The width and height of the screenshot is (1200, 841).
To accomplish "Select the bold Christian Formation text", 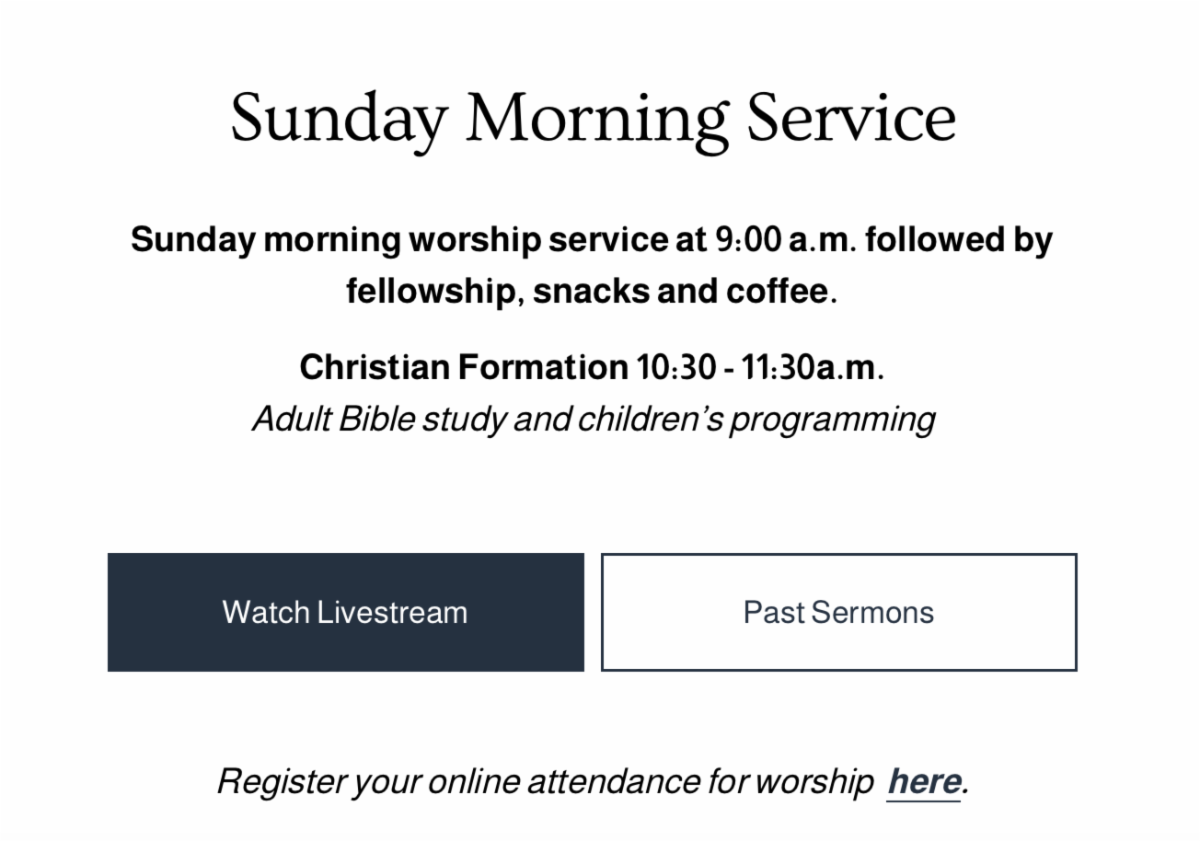I will (463, 367).
